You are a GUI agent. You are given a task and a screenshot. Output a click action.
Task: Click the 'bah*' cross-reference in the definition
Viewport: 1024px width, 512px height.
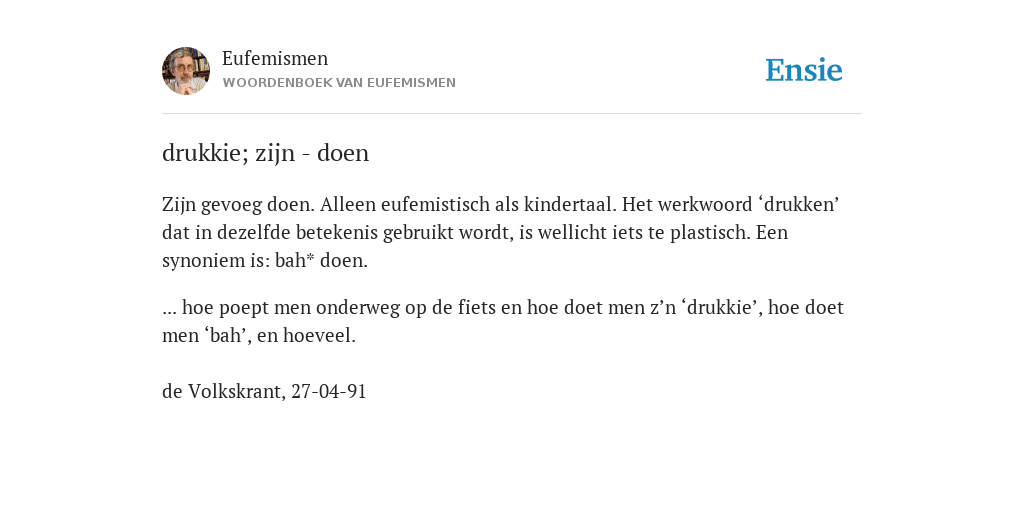coord(295,261)
